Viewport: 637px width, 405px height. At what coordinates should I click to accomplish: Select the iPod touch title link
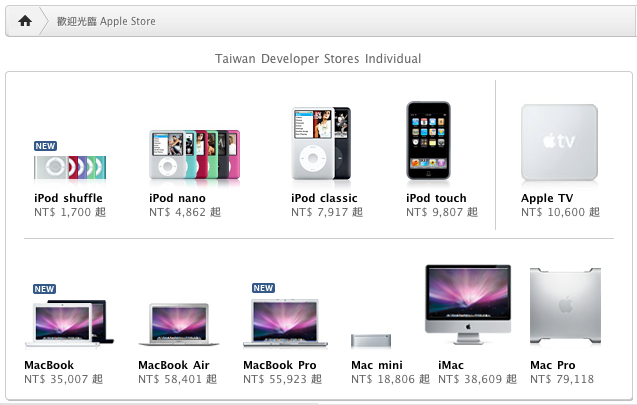436,198
